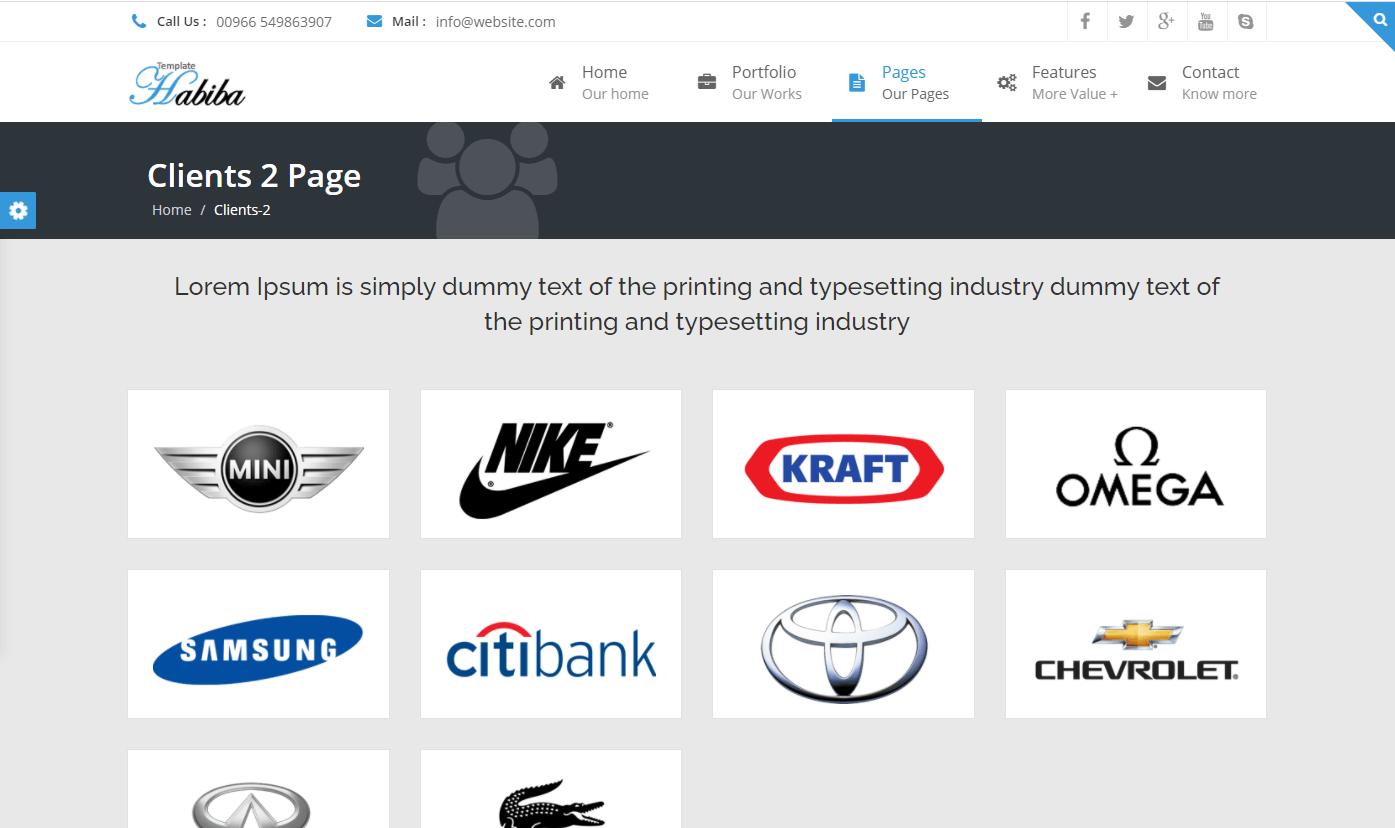Open the Skype social icon
This screenshot has width=1395, height=828.
pos(1246,21)
